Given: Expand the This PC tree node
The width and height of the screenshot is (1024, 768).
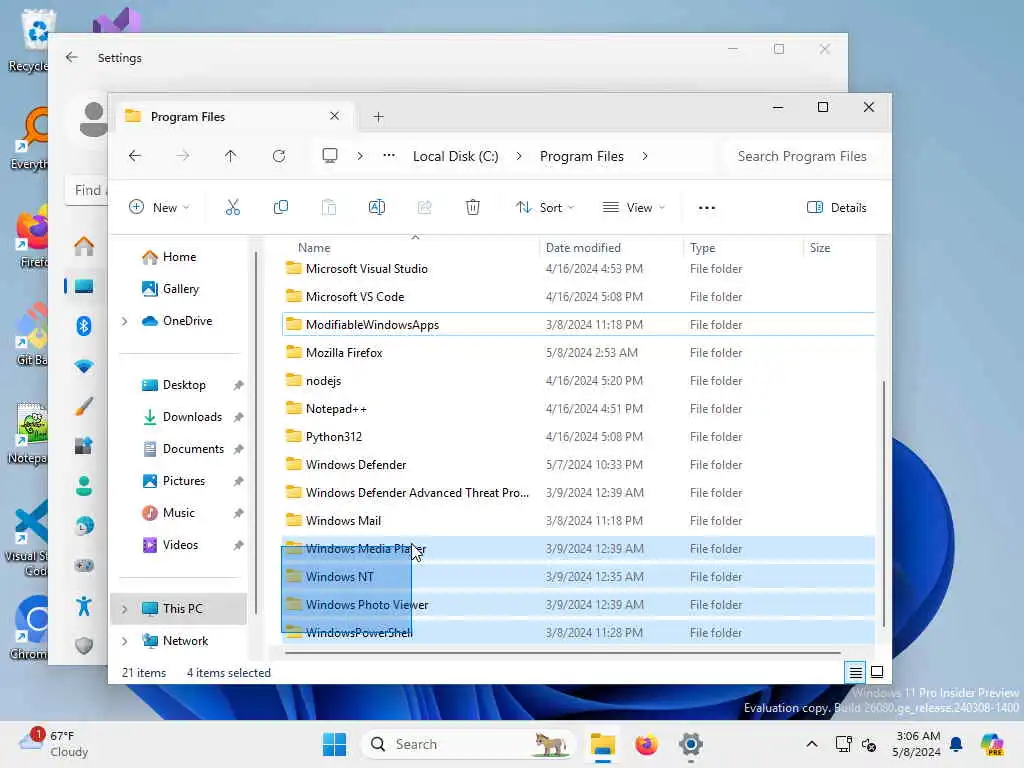Looking at the screenshot, I should tap(124, 609).
